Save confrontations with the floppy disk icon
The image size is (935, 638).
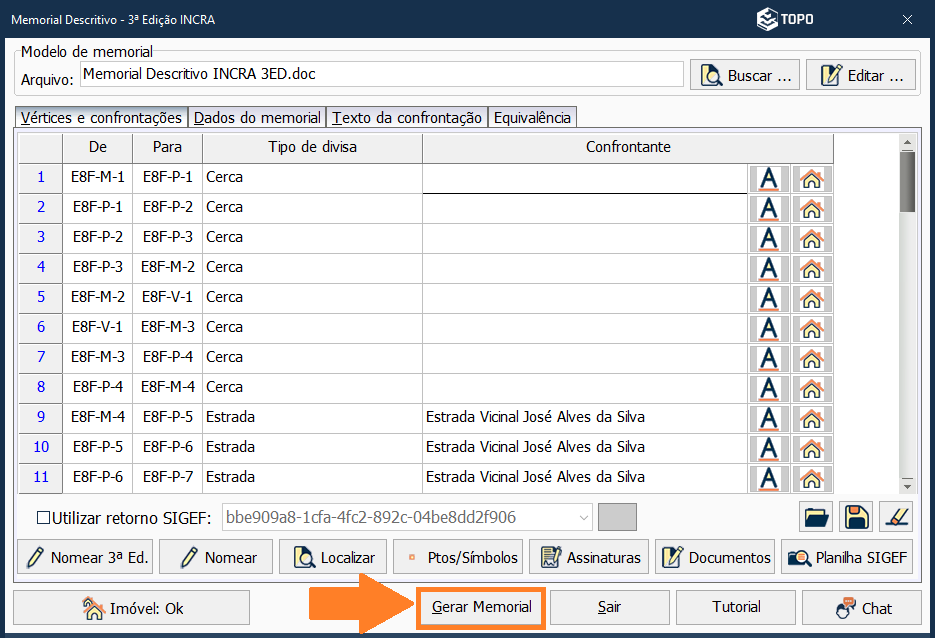click(856, 517)
